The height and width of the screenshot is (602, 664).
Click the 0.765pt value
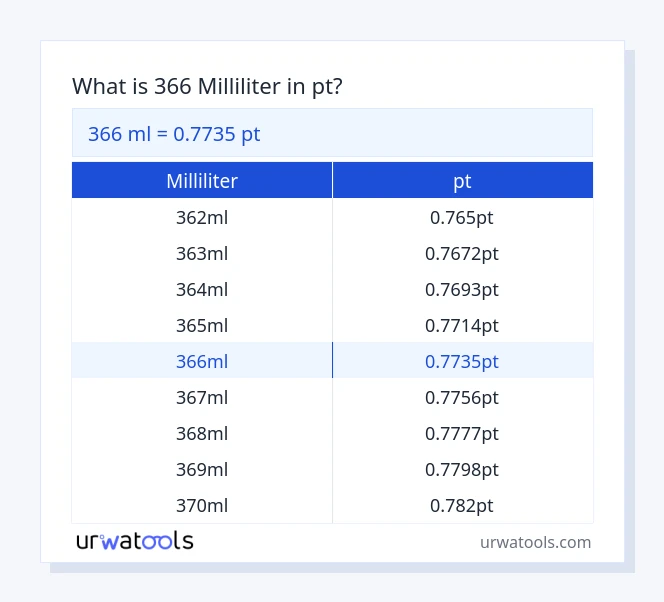(462, 218)
